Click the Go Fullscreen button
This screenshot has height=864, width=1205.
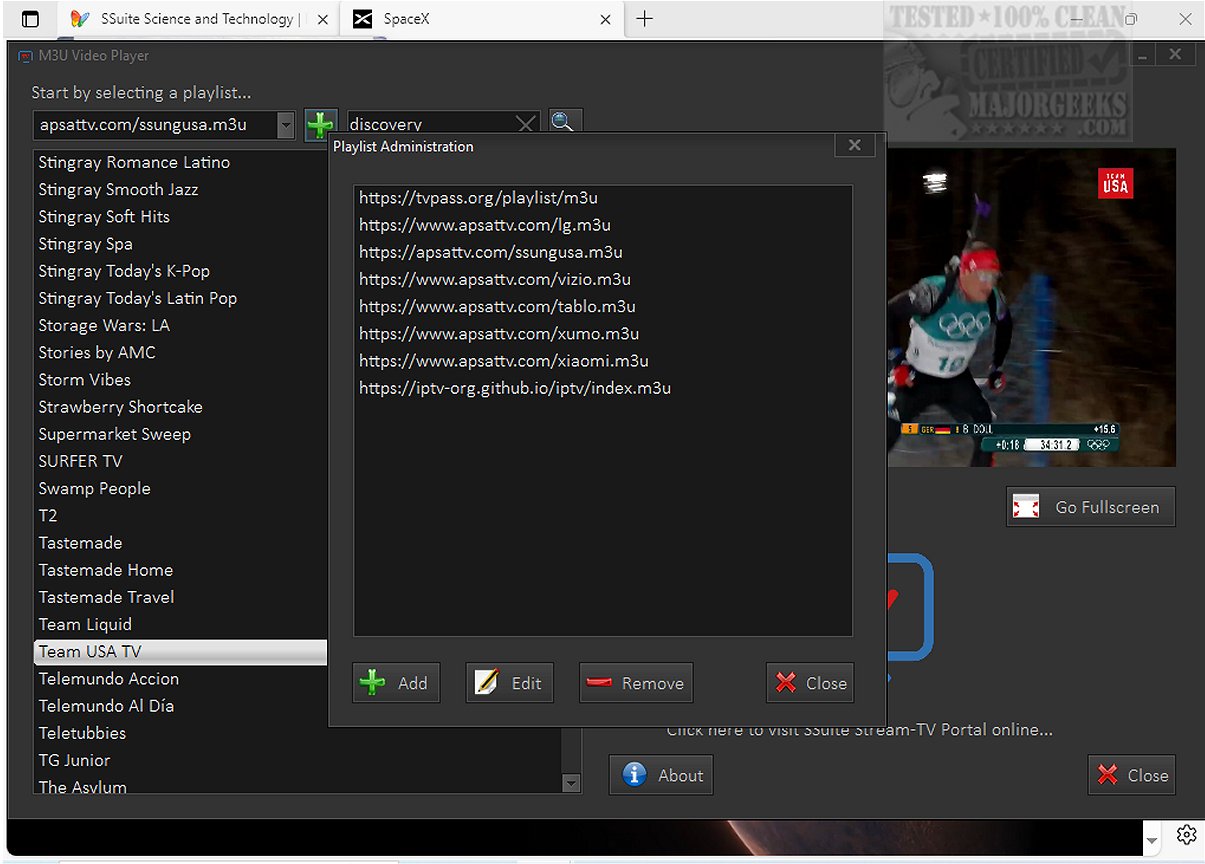[x=1091, y=507]
